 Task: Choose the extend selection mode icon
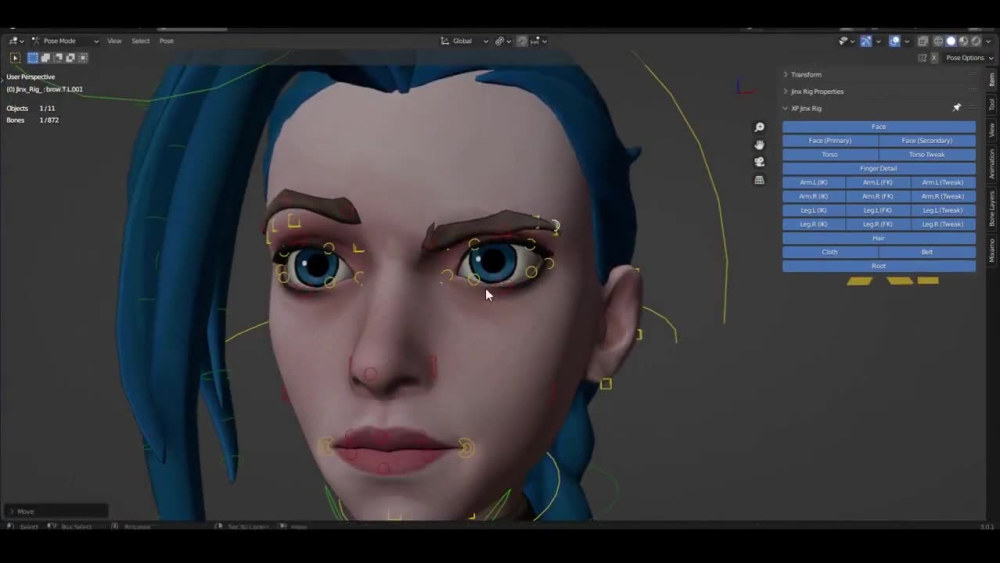46,57
